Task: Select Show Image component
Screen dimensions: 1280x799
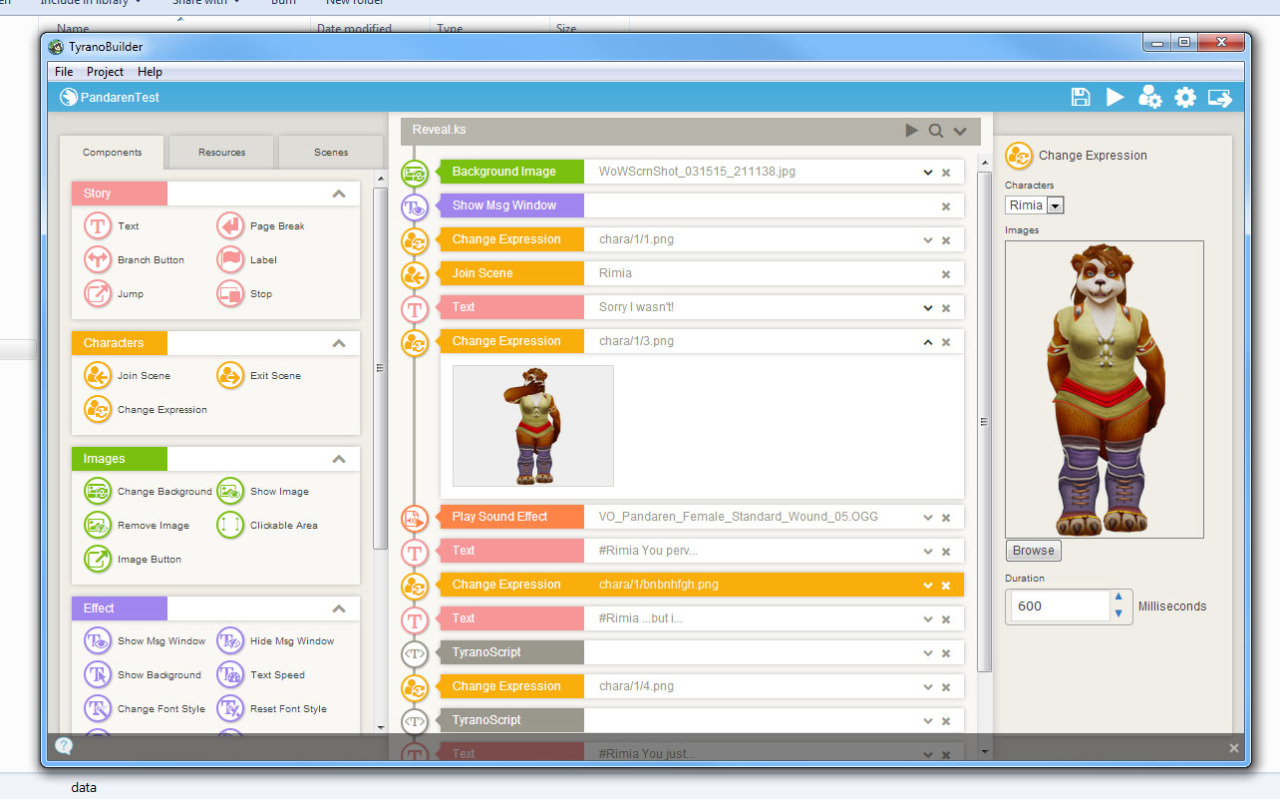Action: [x=263, y=492]
